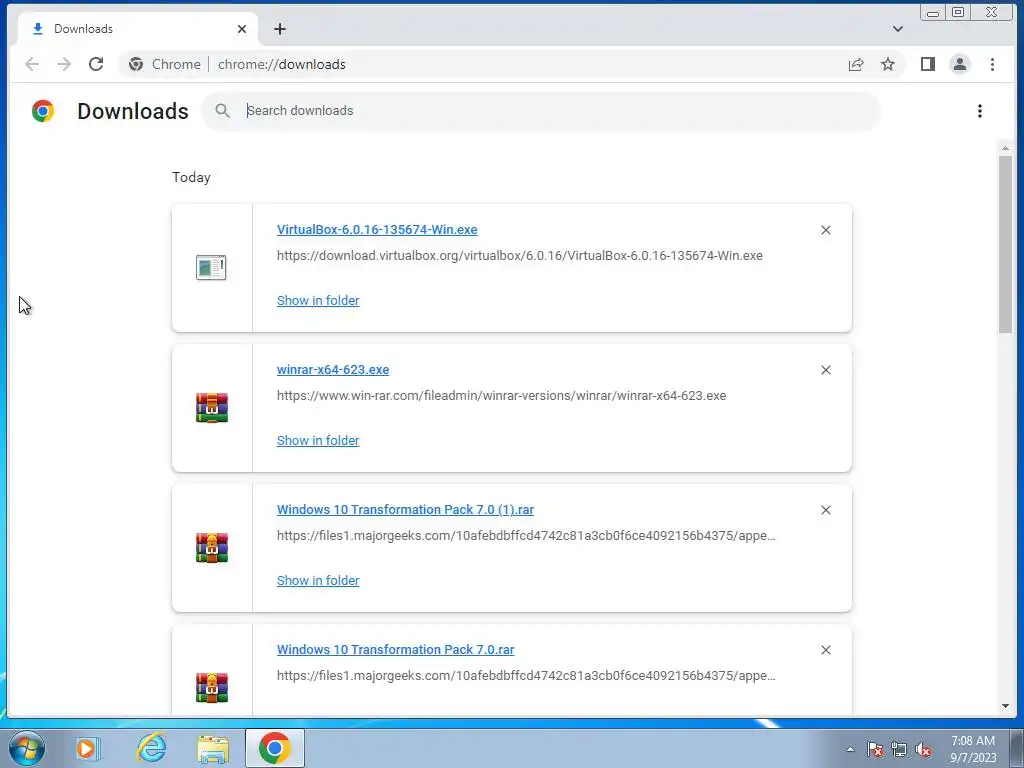The width and height of the screenshot is (1024, 768).
Task: Click the VirtualBox installer file icon
Action: pyautogui.click(x=211, y=267)
